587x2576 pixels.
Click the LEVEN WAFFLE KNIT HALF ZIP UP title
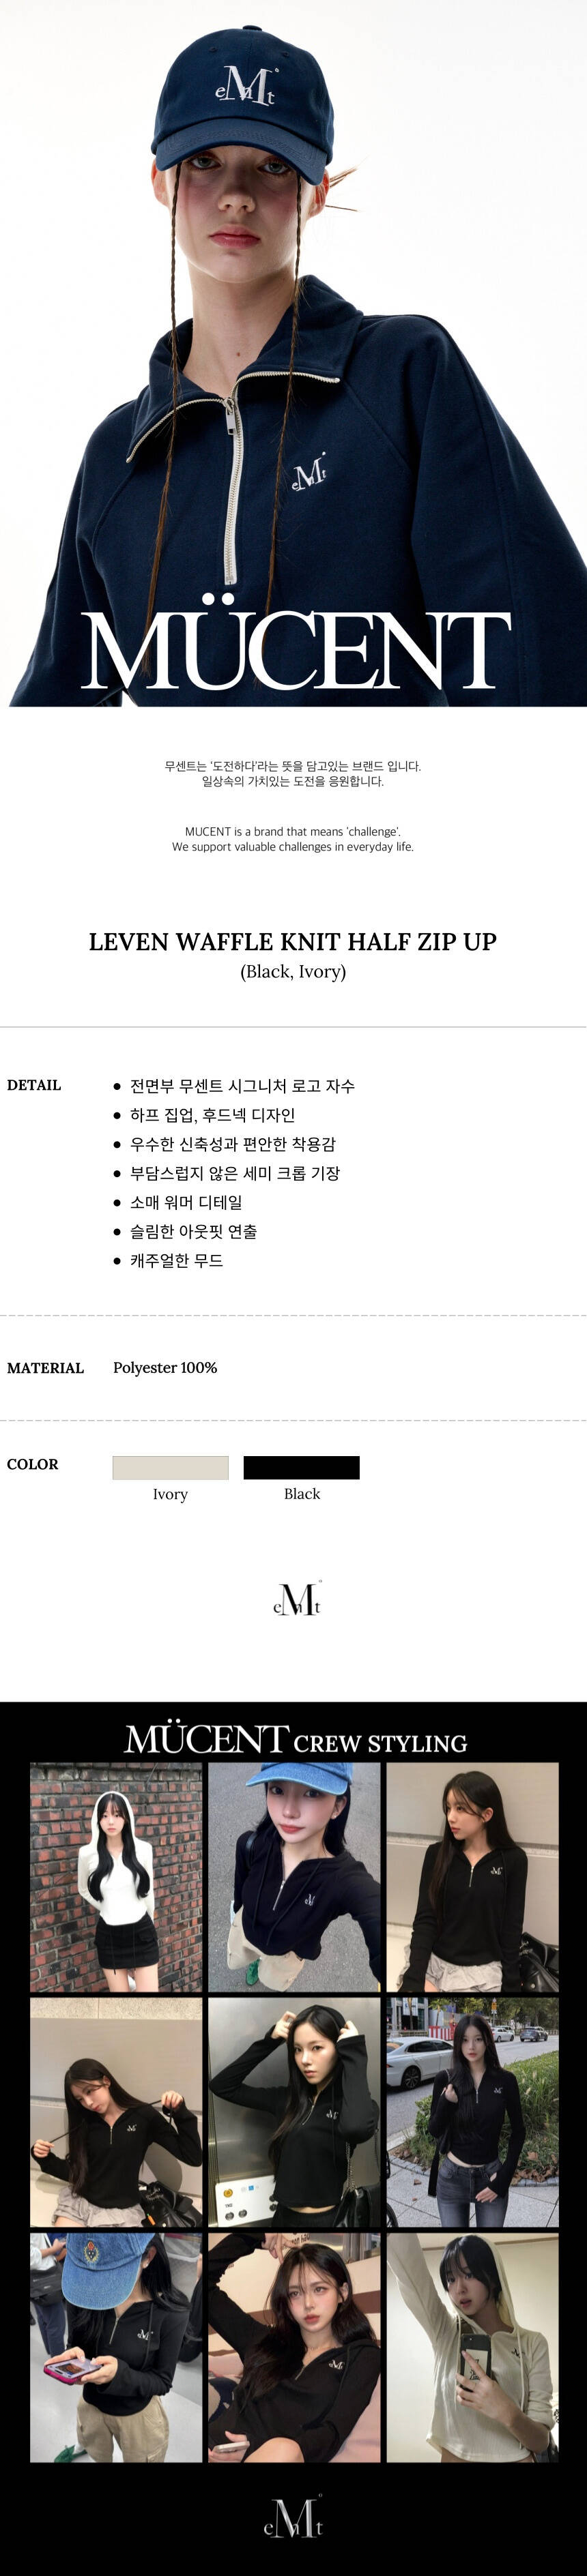[x=293, y=941]
